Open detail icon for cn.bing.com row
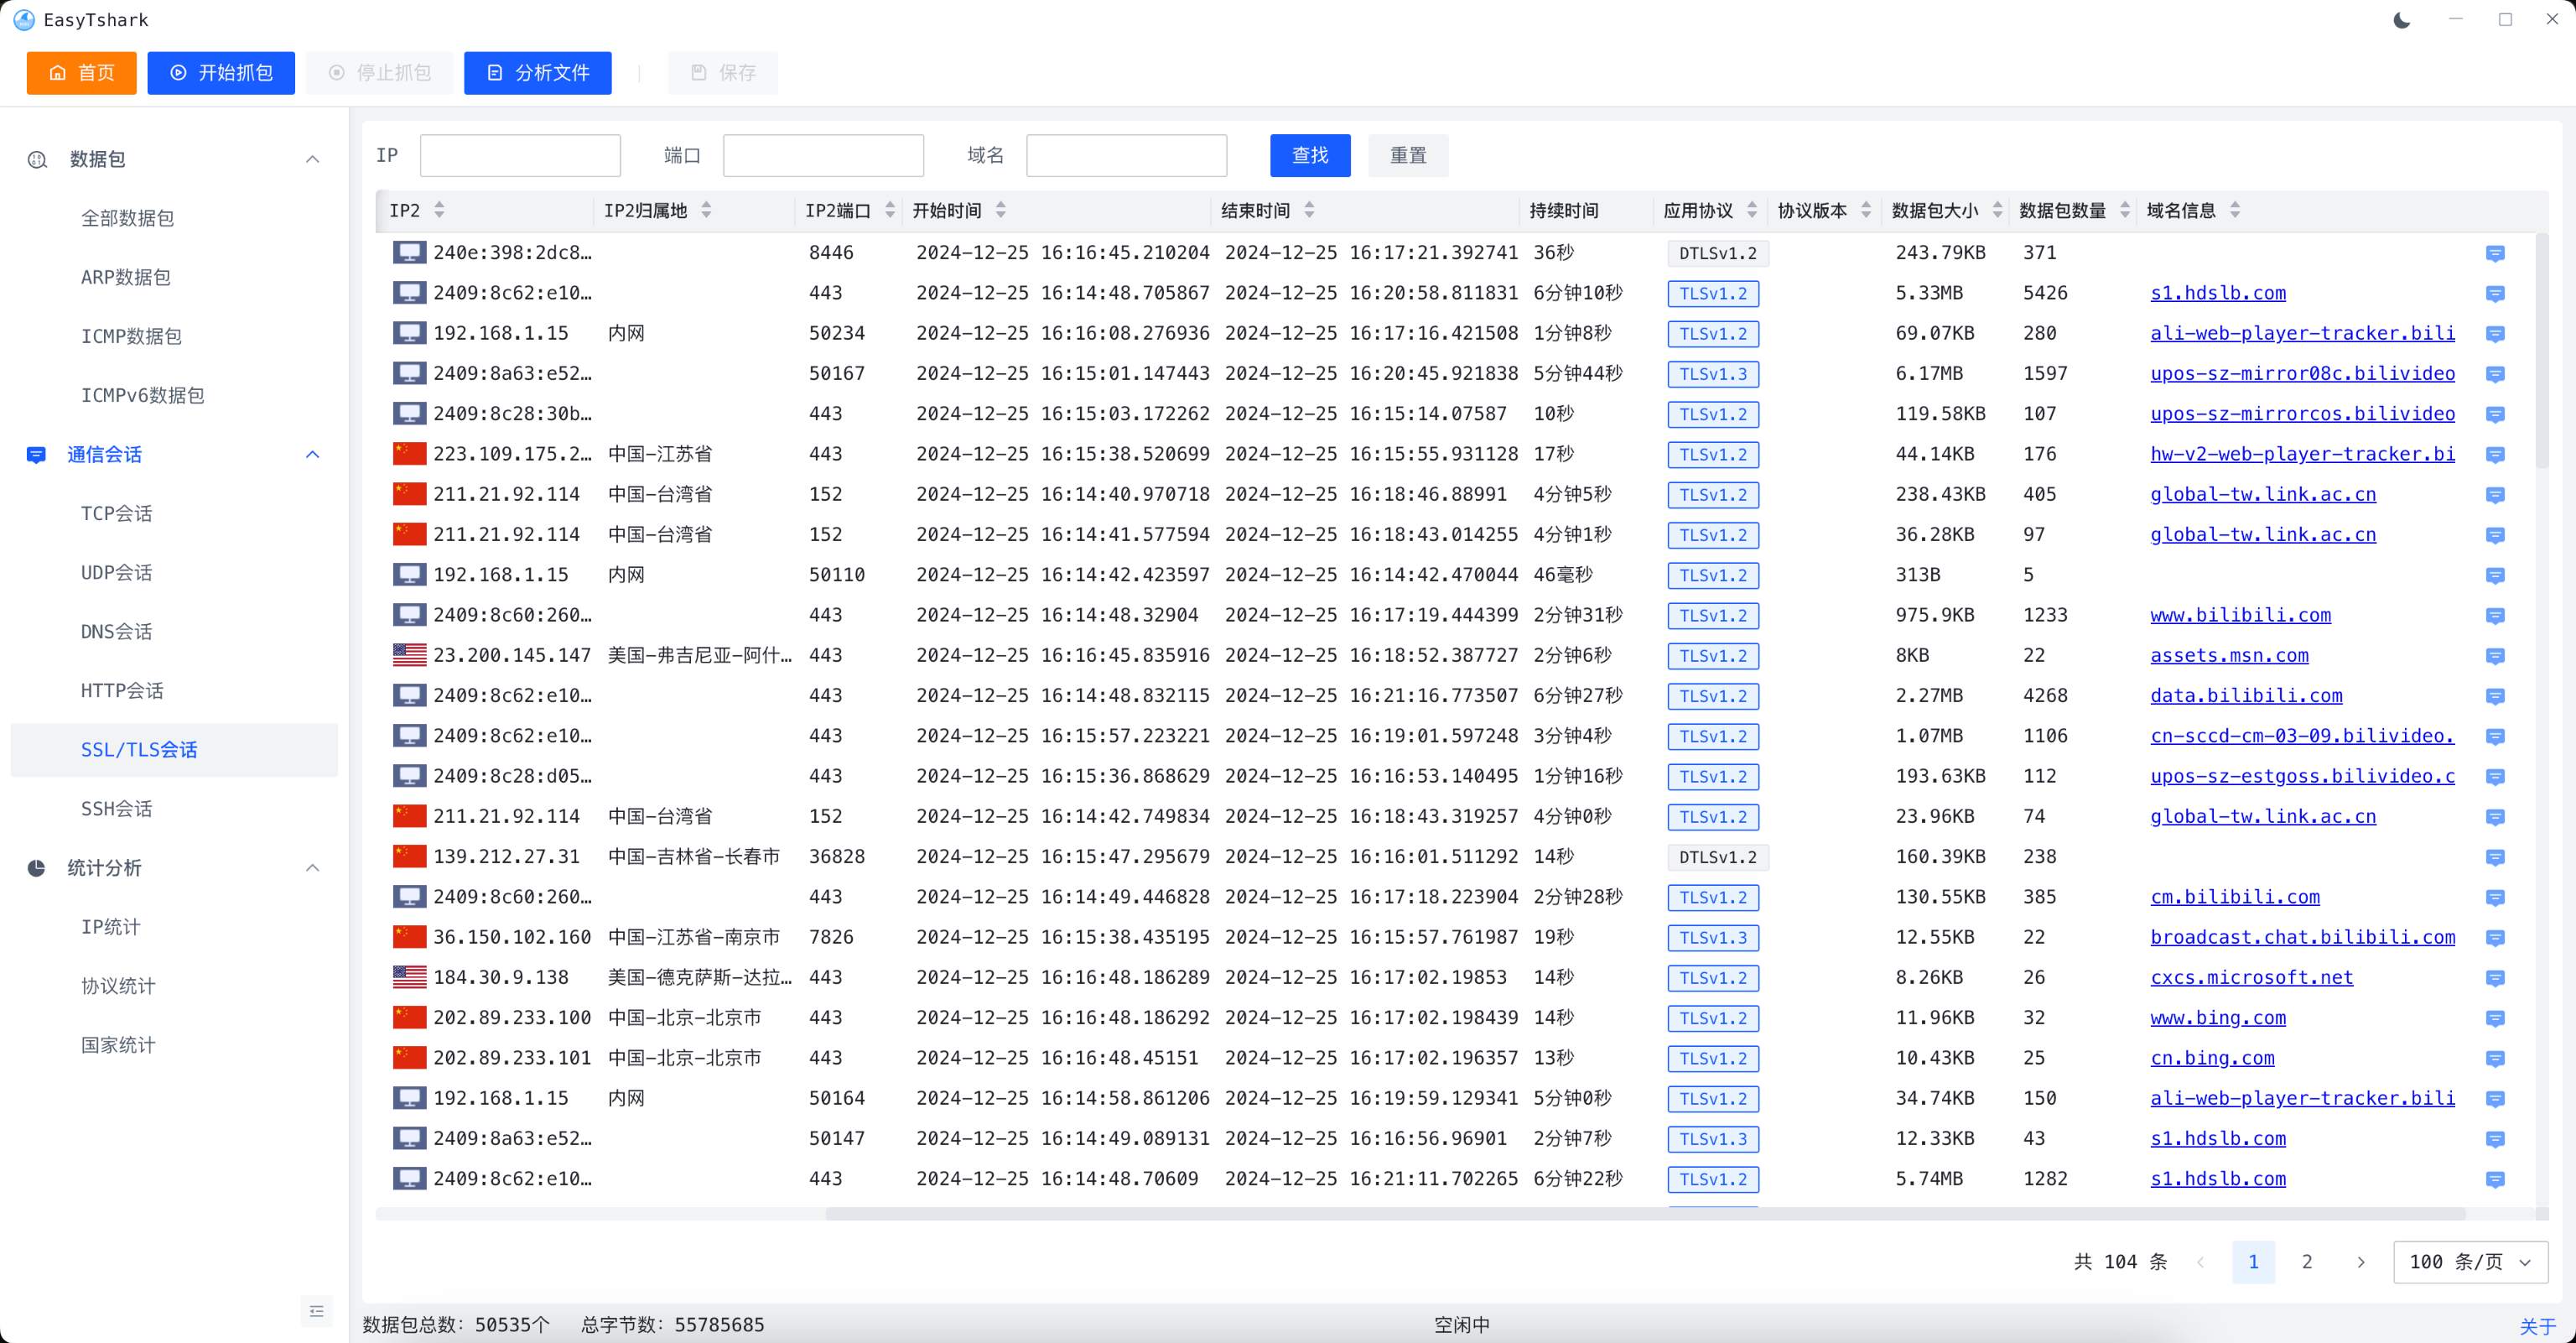Screen dimensions: 2576x1343 [x=2494, y=1058]
